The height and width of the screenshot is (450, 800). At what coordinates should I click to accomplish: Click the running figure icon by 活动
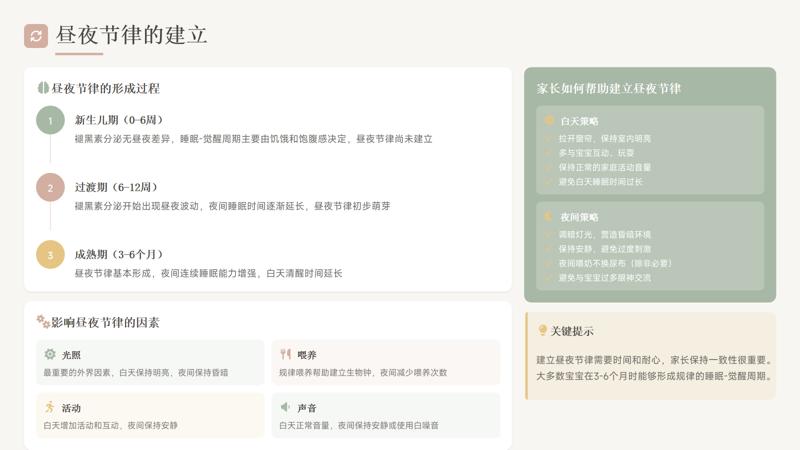(50, 407)
